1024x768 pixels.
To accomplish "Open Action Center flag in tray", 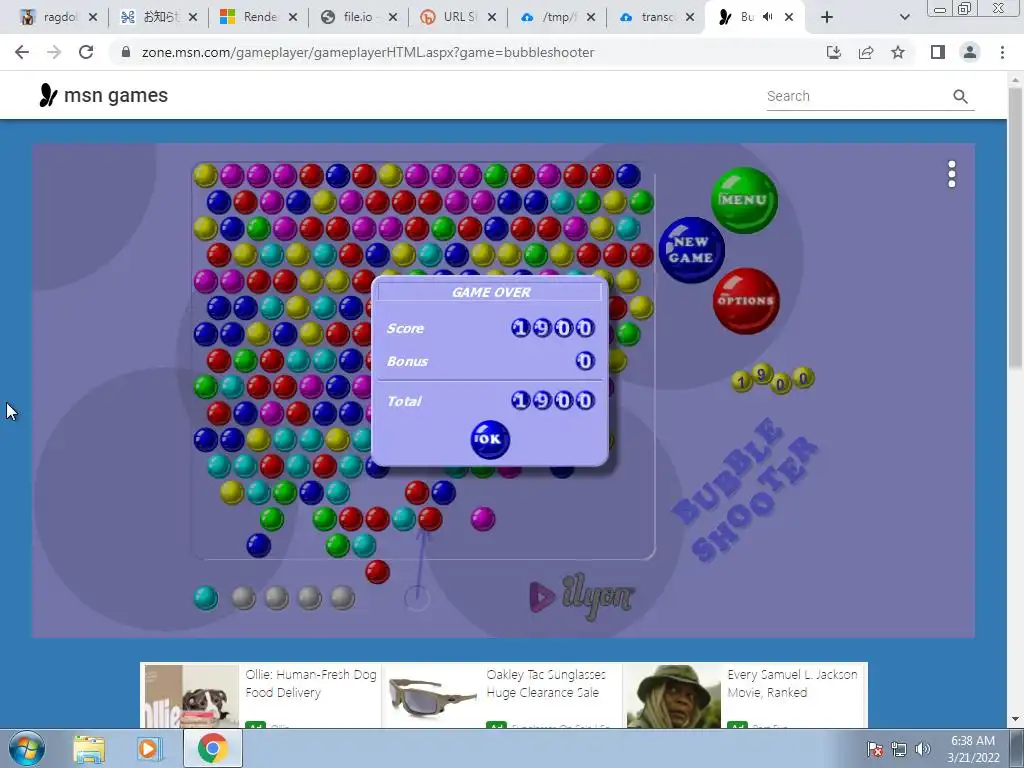I will coord(875,749).
